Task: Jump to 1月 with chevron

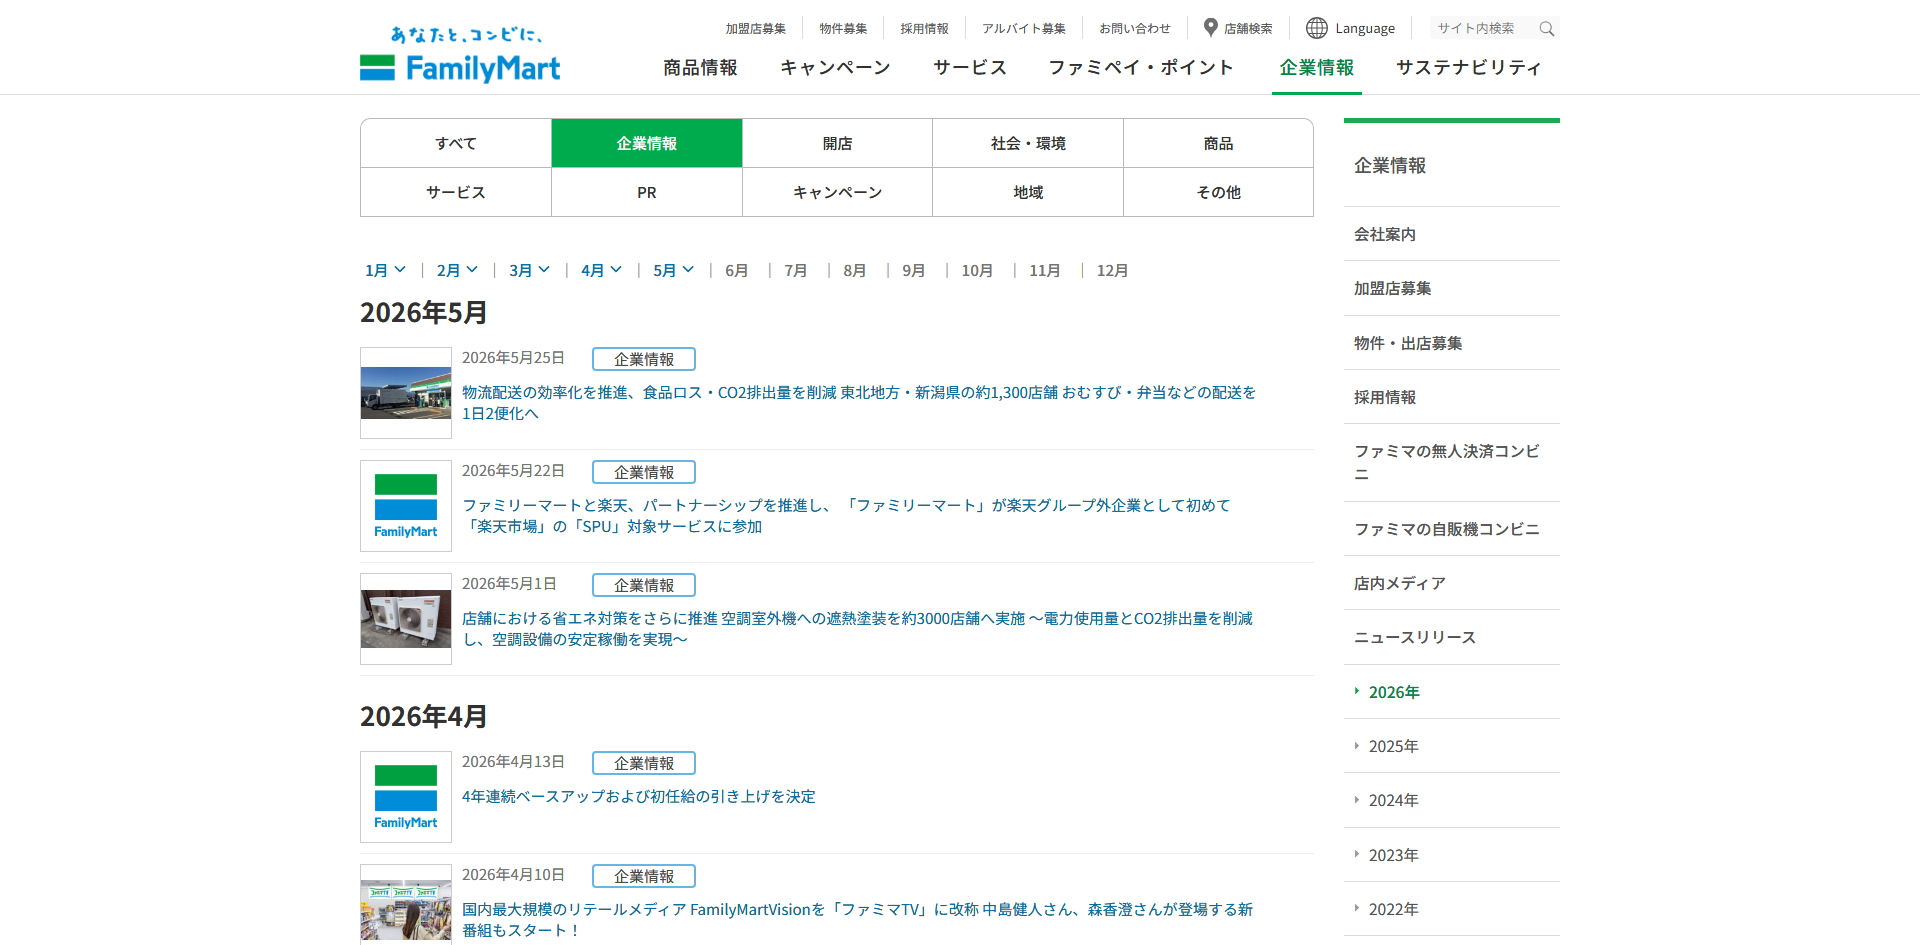Action: point(385,270)
